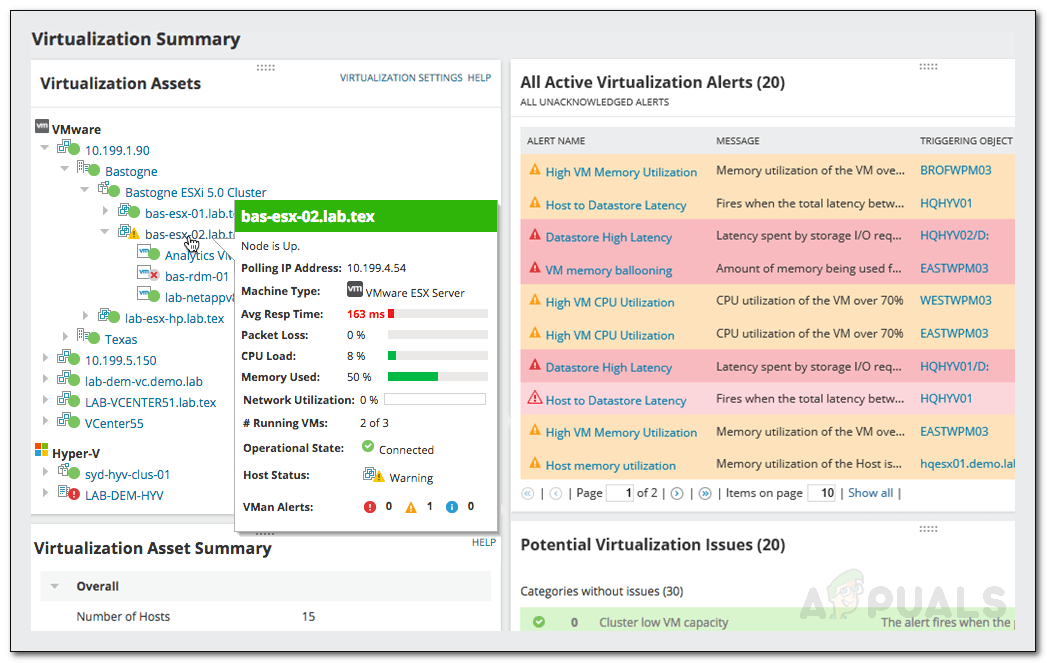Click the Items on page input field
This screenshot has width=1047, height=663.
click(x=820, y=493)
